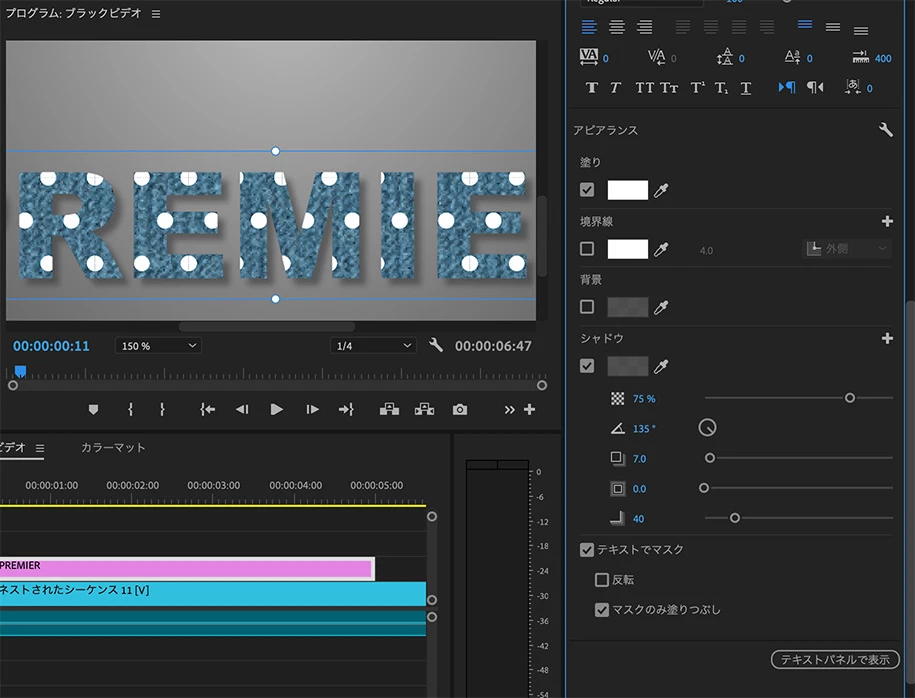
Task: Switch to the カラーマット tab
Action: [113, 448]
